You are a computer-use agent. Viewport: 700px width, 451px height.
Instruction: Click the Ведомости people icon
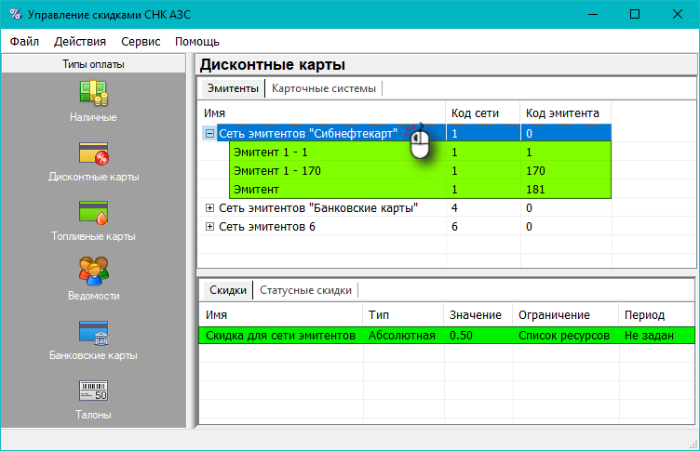coord(93,273)
